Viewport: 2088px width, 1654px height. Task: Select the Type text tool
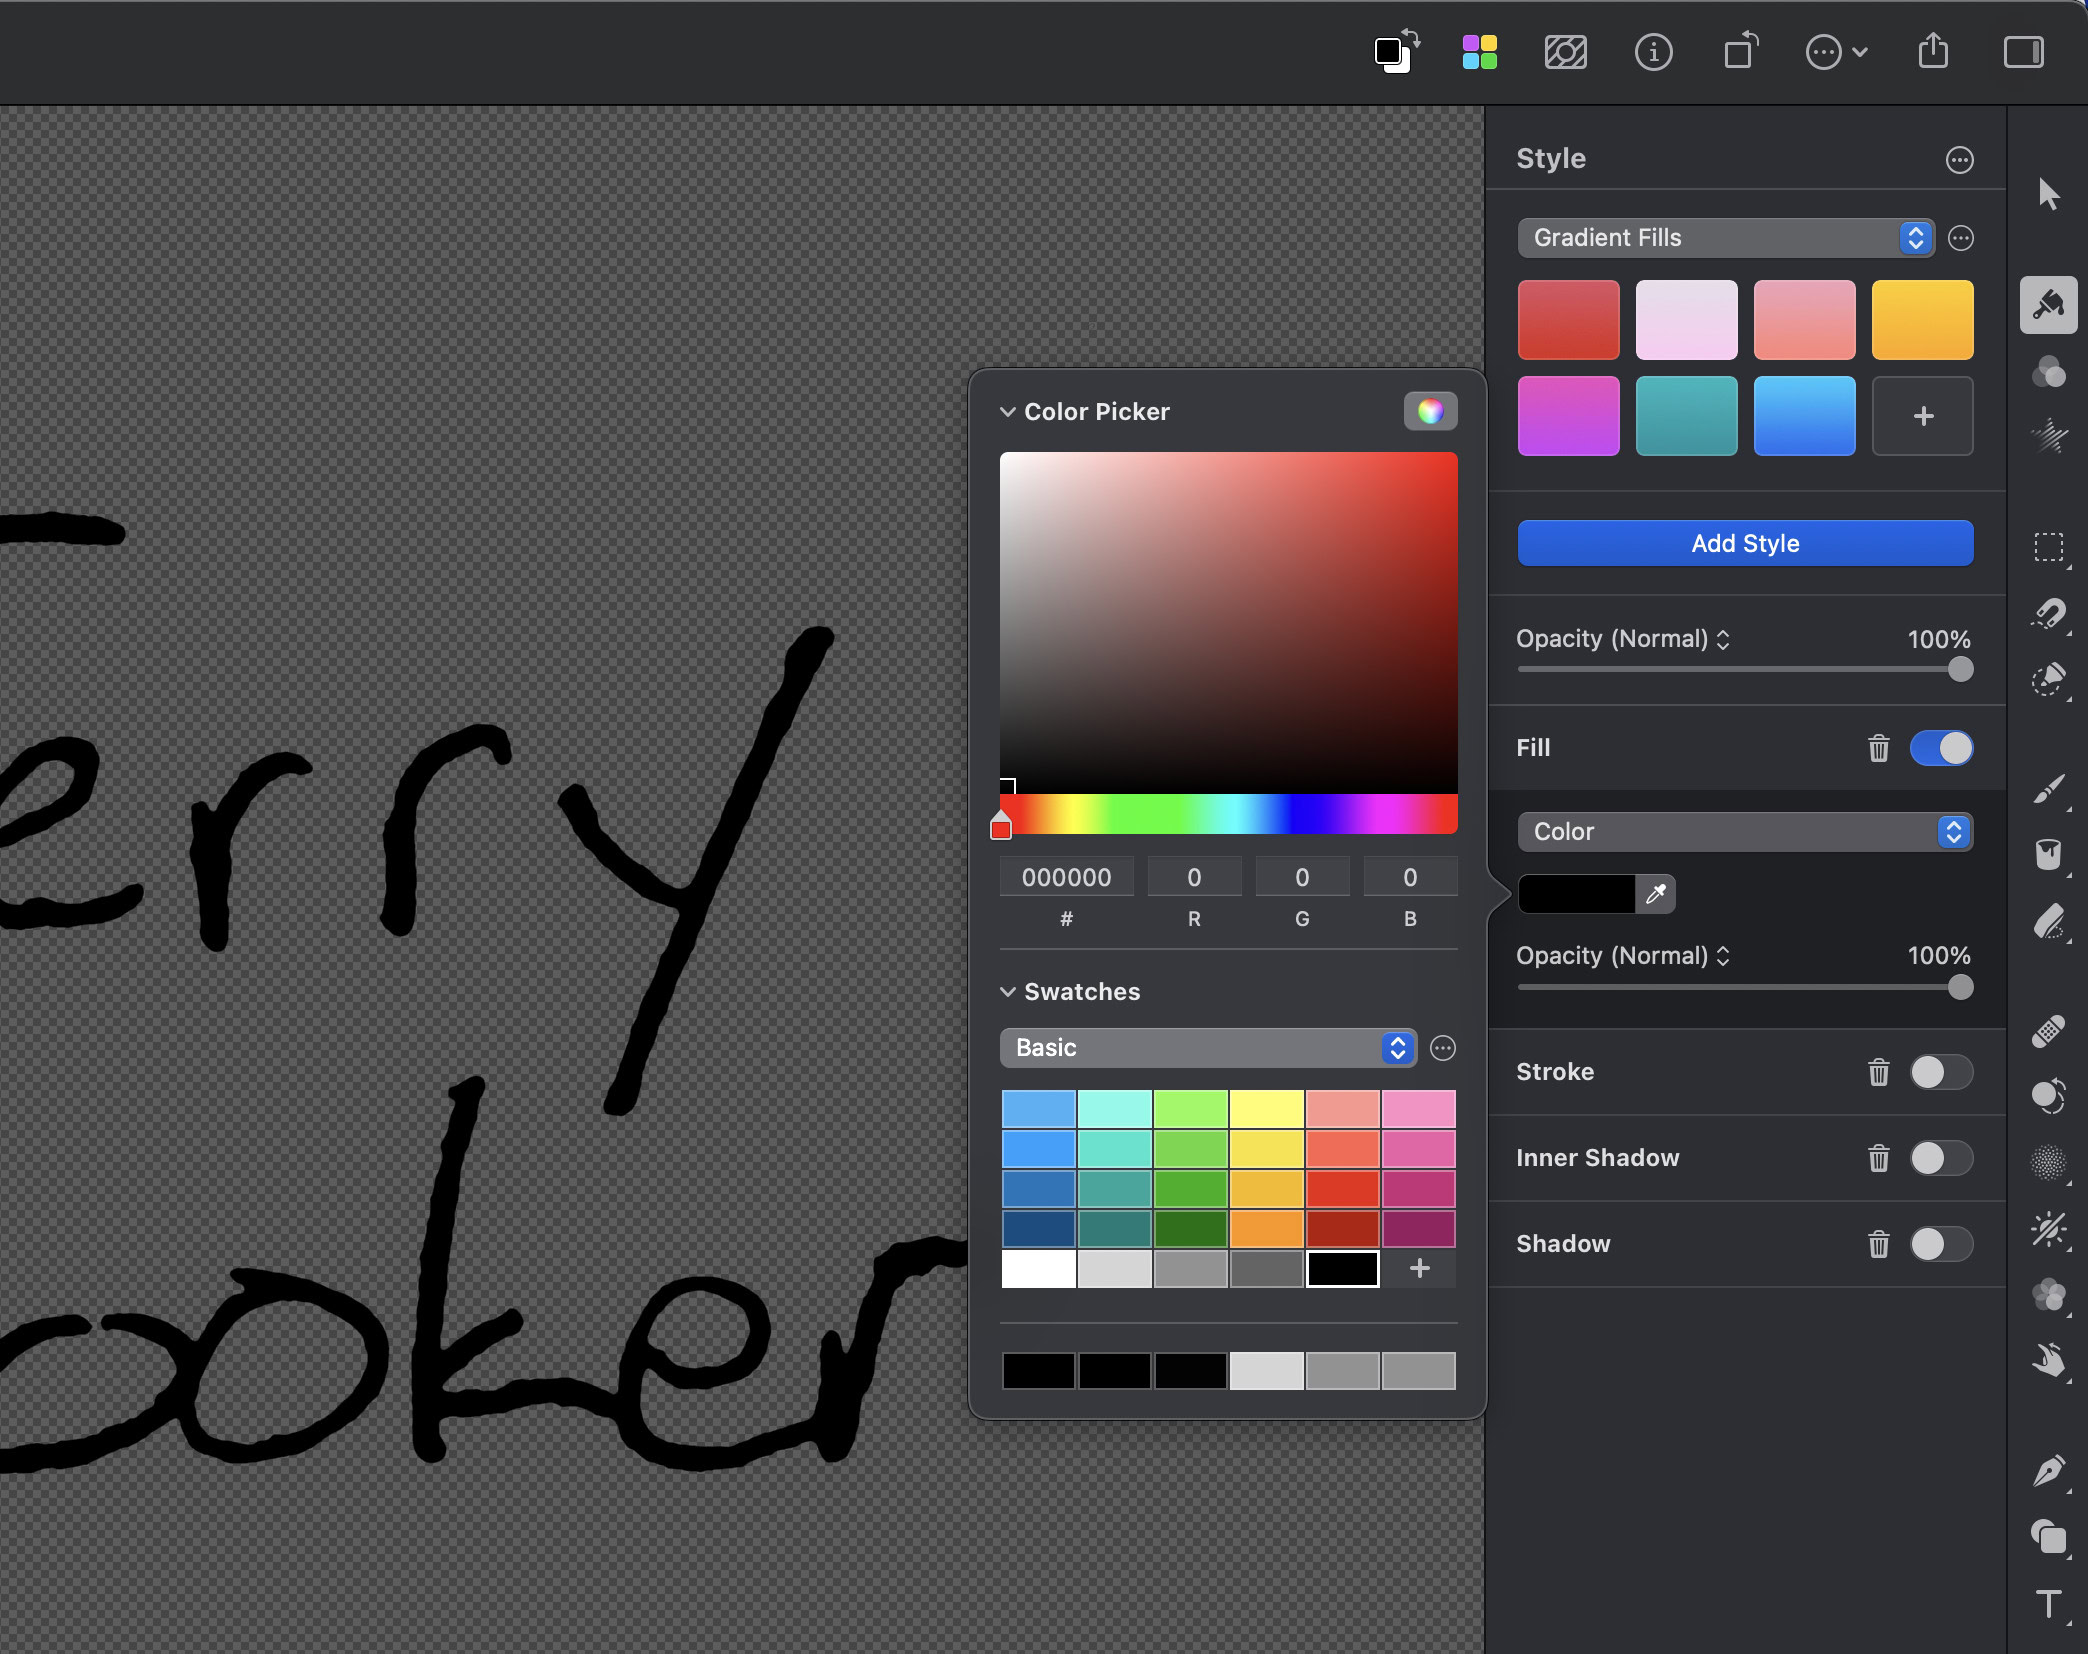[x=2048, y=1604]
